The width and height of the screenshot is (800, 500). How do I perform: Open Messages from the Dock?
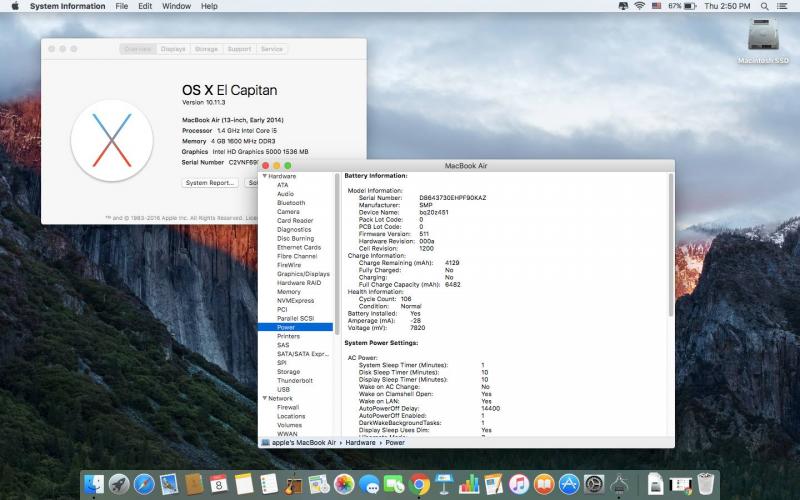pyautogui.click(x=369, y=484)
